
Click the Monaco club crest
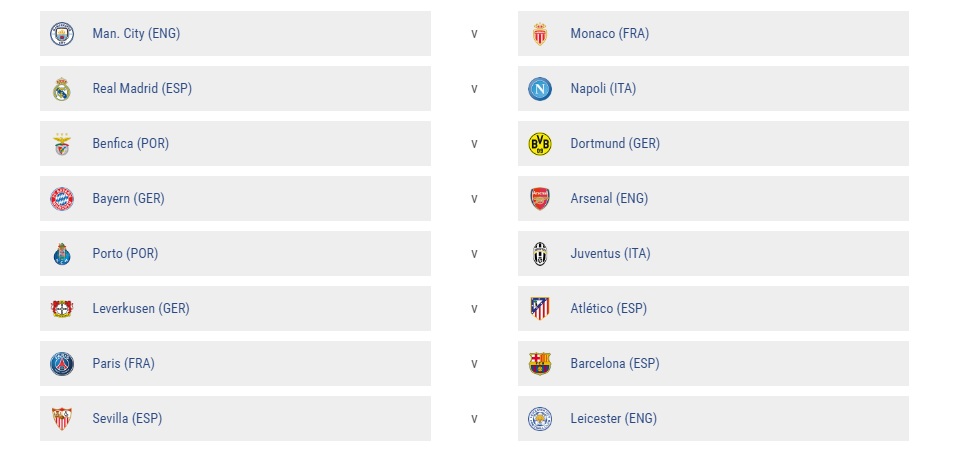coord(540,34)
